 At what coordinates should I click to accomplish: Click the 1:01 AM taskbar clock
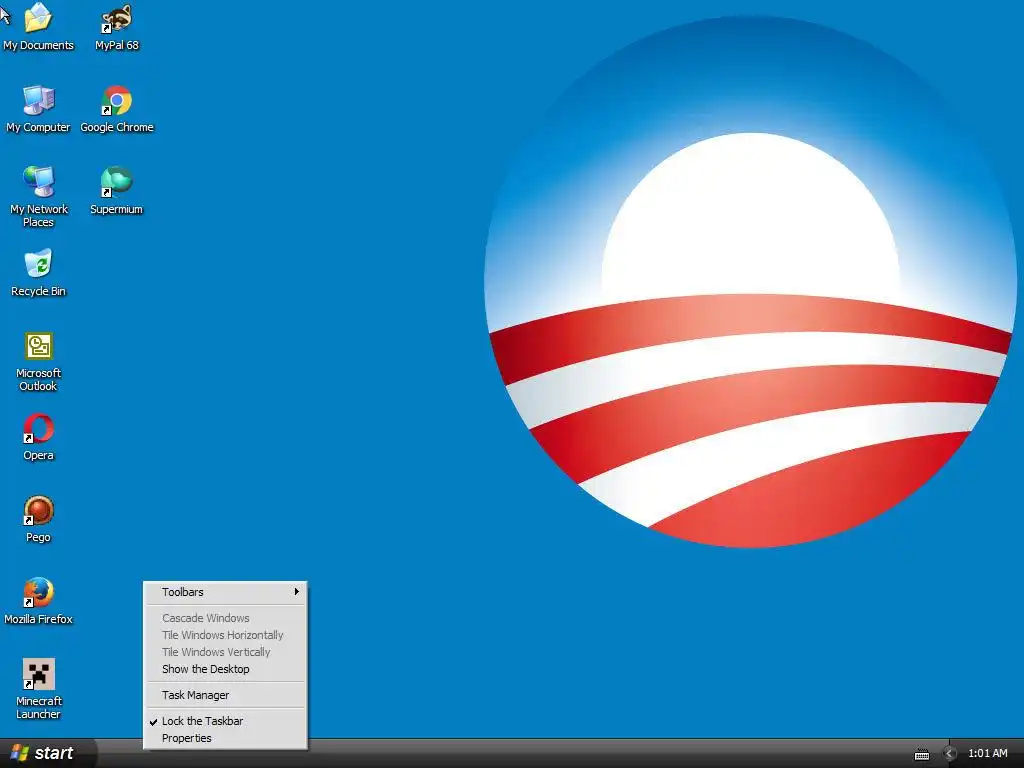point(987,753)
